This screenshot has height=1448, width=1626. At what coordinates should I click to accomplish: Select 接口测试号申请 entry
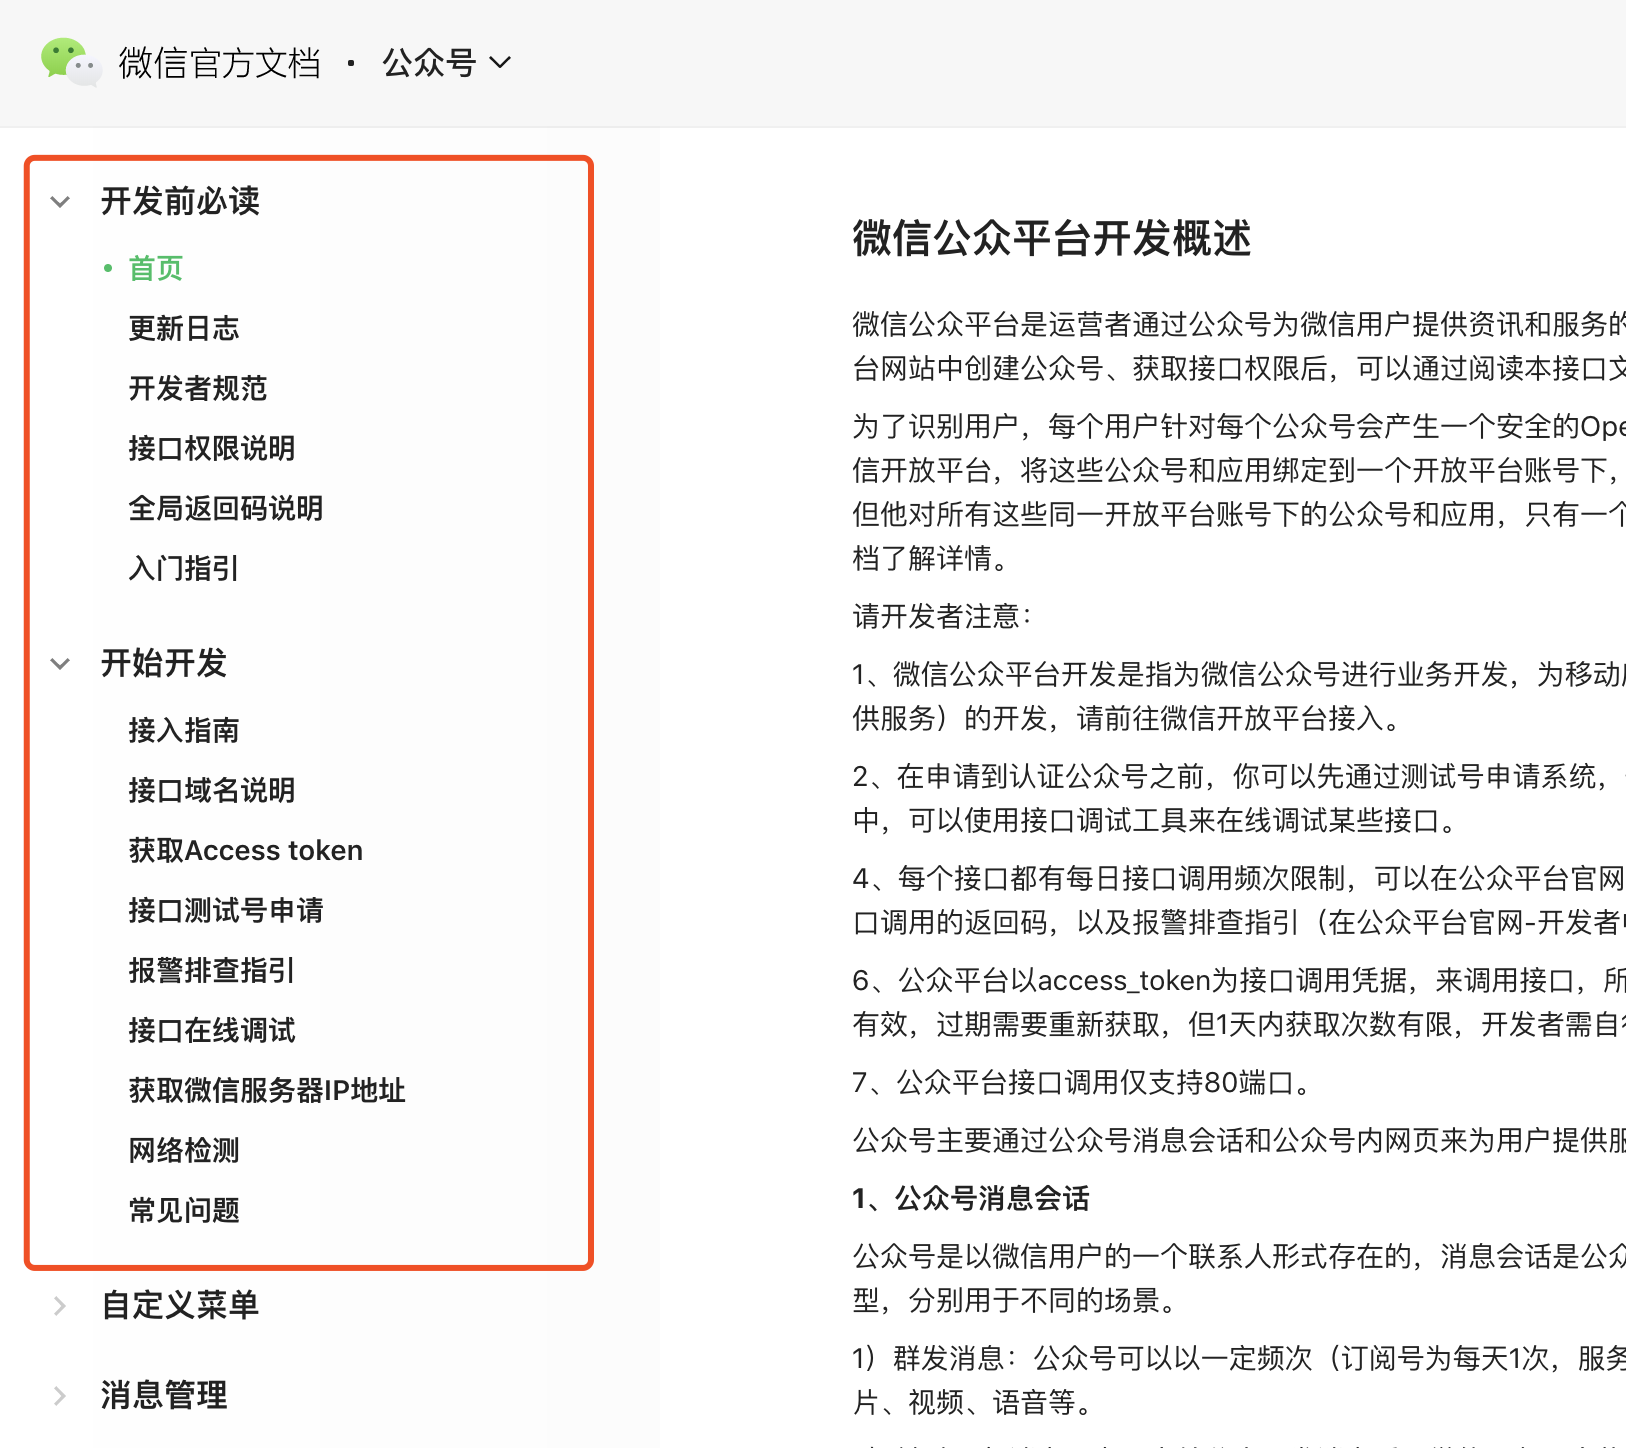tap(226, 910)
